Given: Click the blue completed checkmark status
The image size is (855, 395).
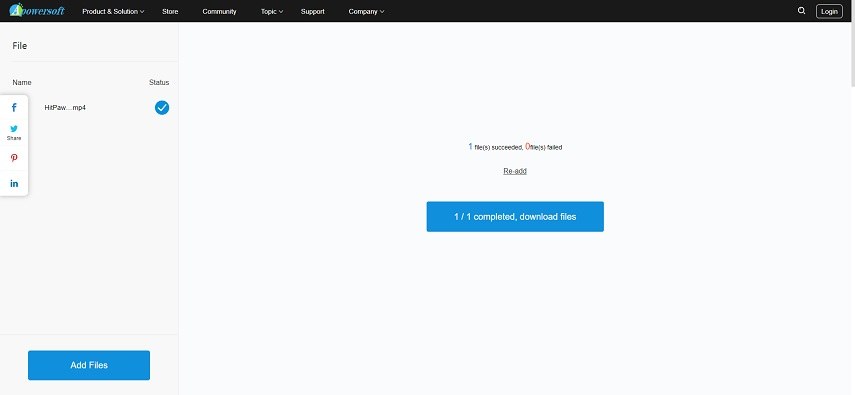Looking at the screenshot, I should click(162, 107).
